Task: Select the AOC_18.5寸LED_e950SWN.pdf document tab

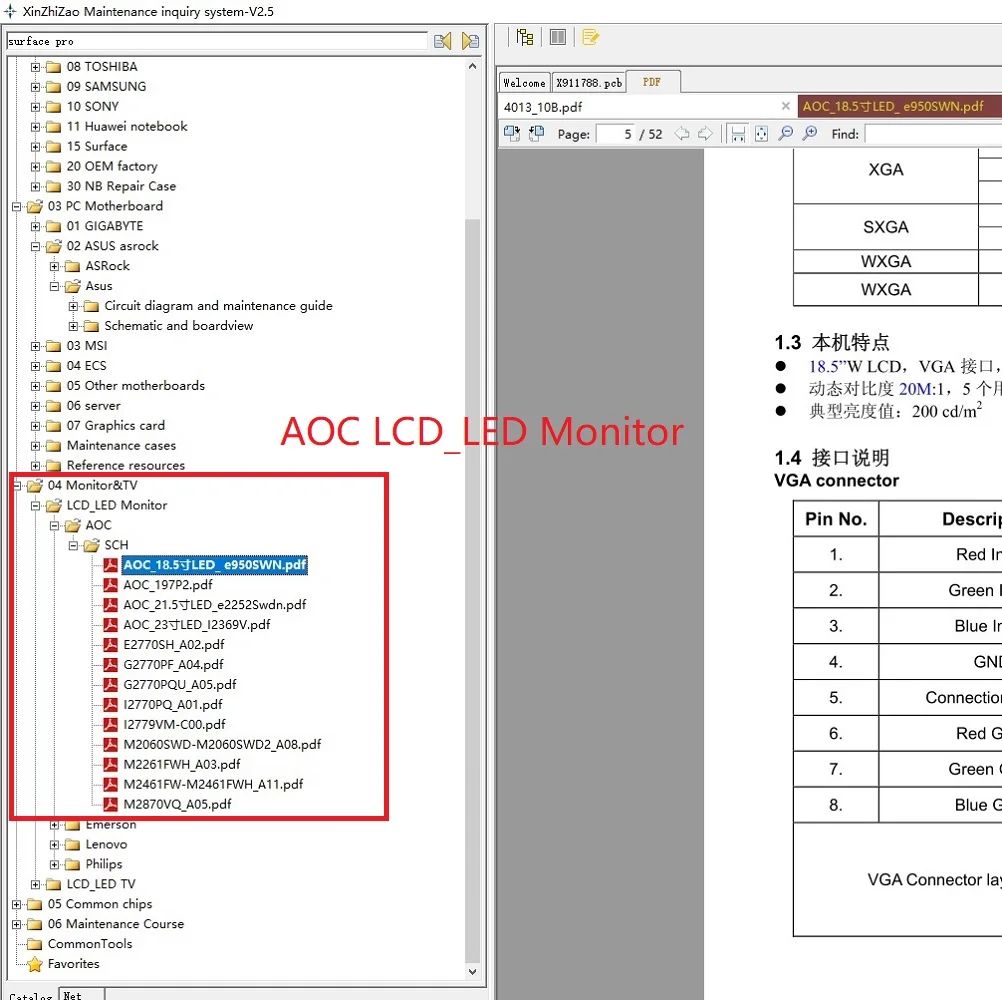Action: click(900, 107)
